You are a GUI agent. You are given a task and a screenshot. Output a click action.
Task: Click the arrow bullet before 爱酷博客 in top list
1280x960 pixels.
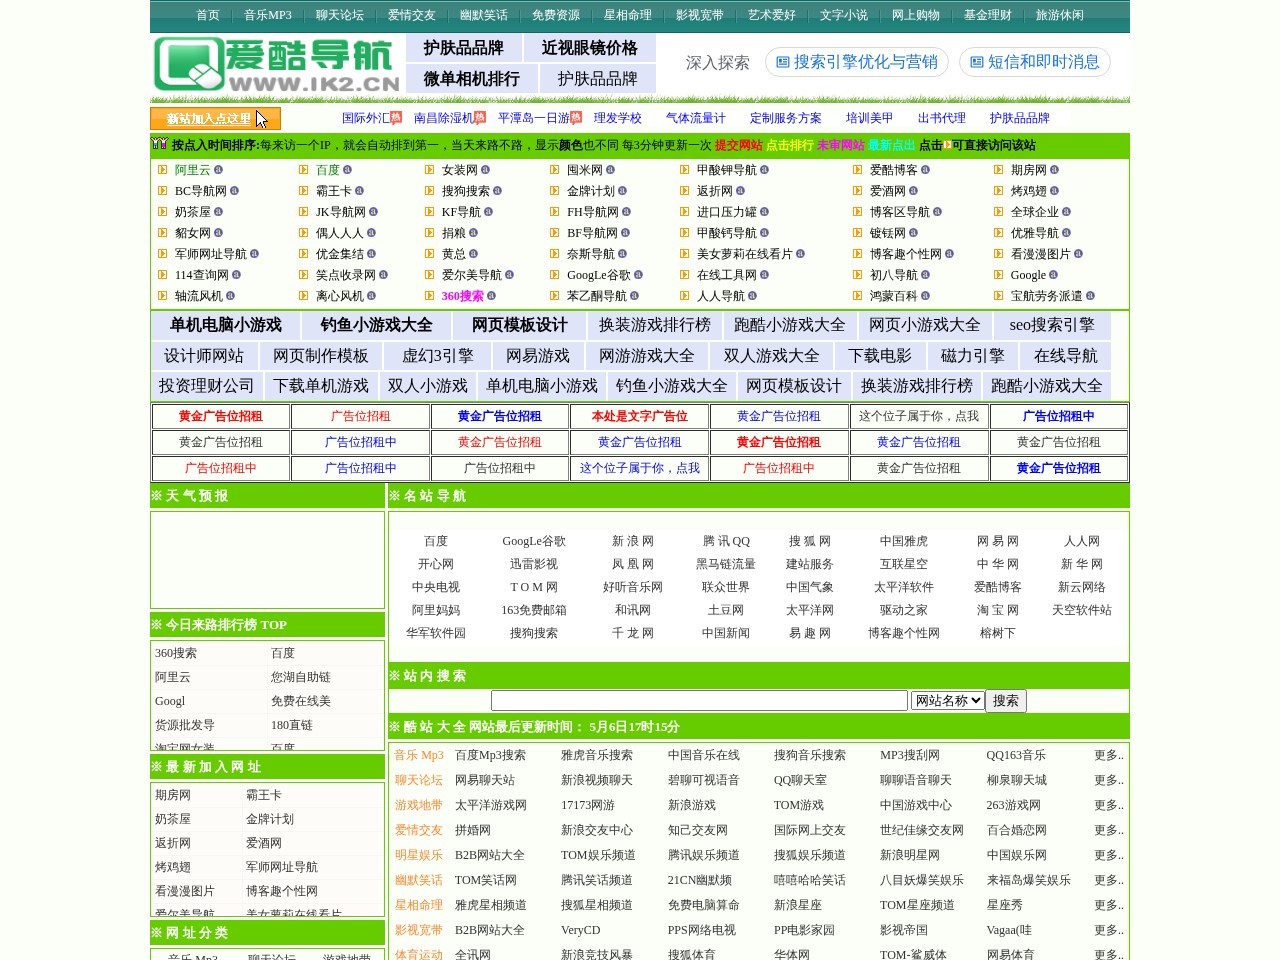tap(858, 170)
